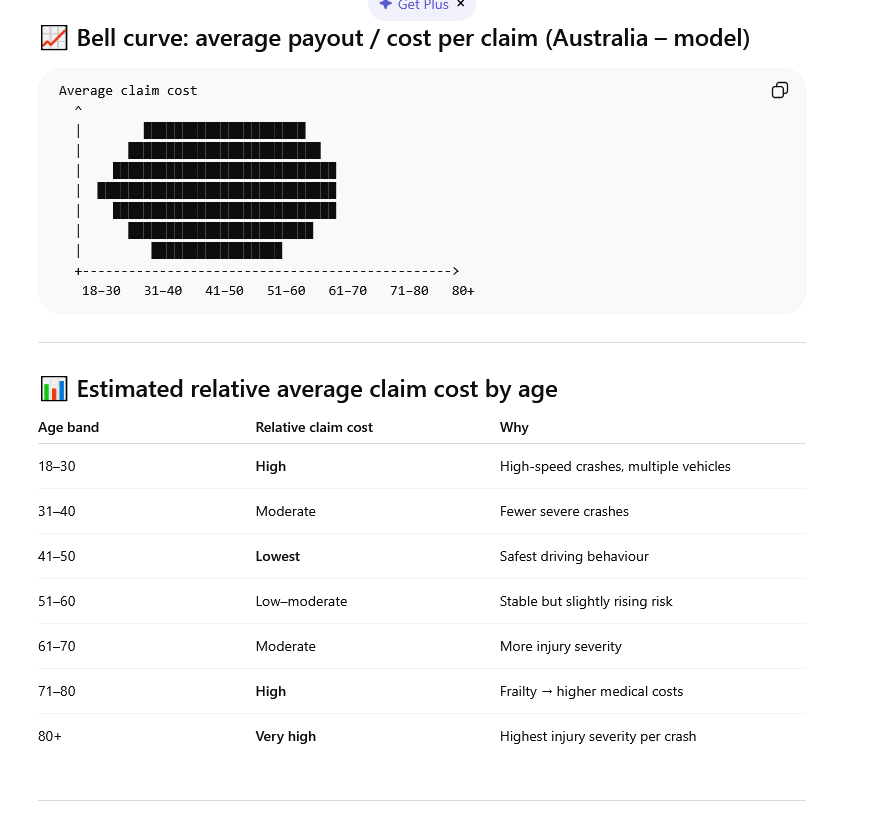Click the "Safest driving behaviour" cell
Screen dimensions: 881x823
(574, 556)
